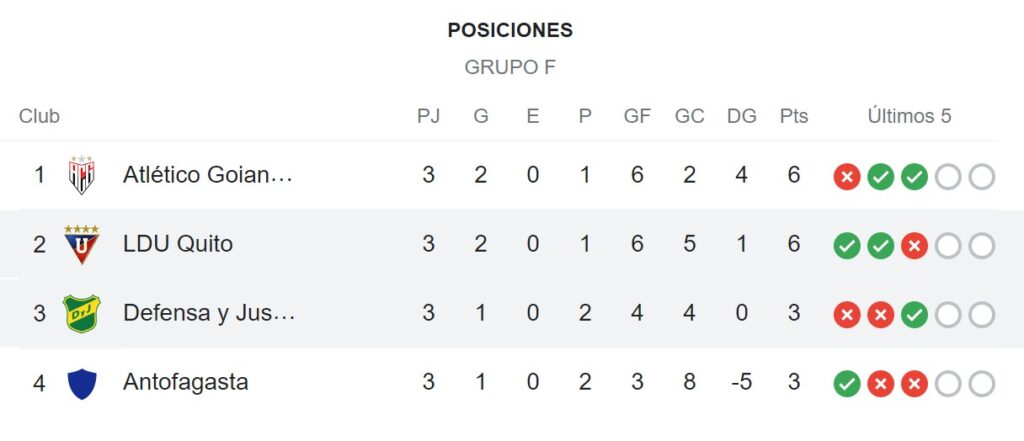Open the Defensa y Justicia team name
Screen dimensions: 1024x441
(x=209, y=313)
